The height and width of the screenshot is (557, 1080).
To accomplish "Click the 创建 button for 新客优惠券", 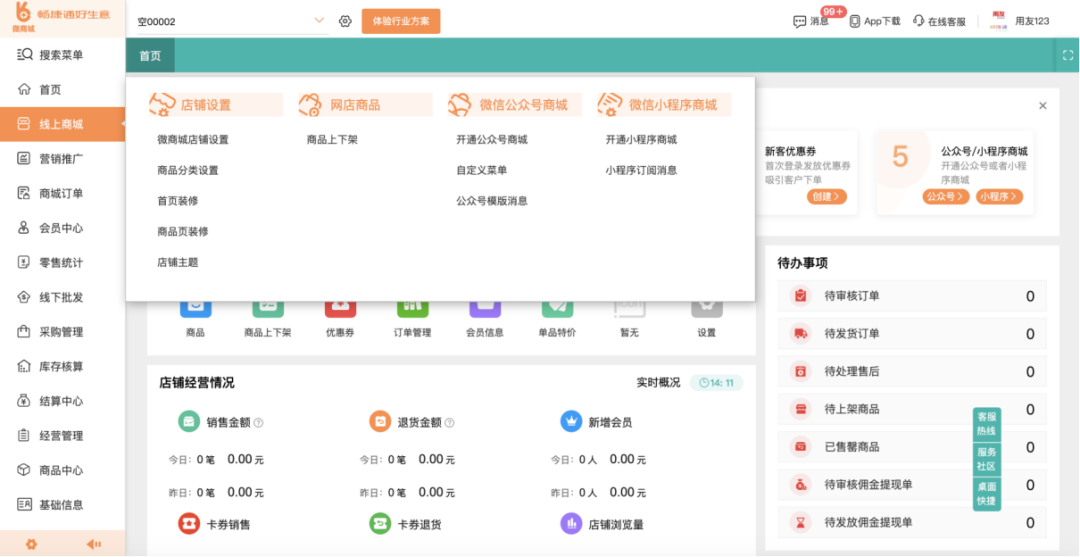I will [827, 196].
